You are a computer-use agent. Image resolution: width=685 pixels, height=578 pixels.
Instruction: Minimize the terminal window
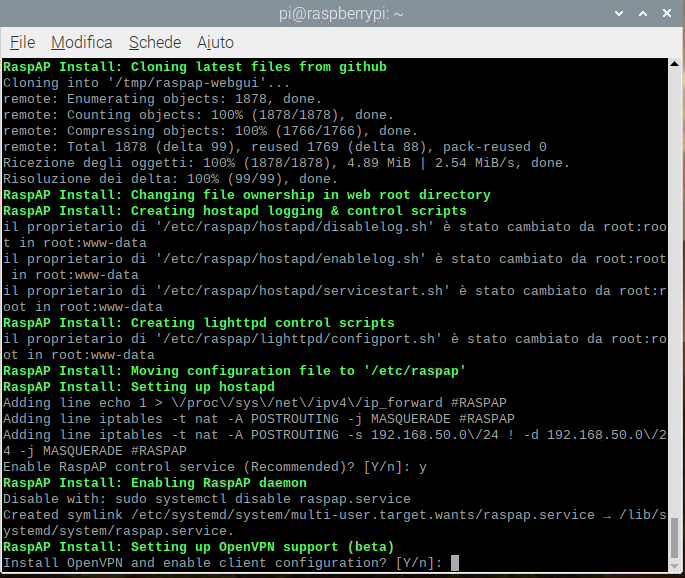619,14
